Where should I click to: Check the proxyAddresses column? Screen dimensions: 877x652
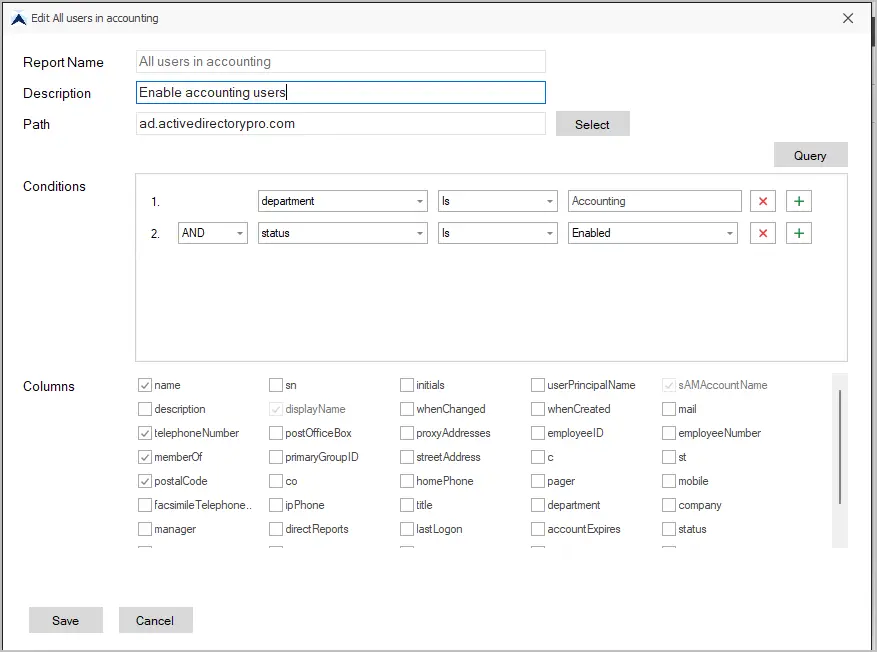pyautogui.click(x=407, y=433)
